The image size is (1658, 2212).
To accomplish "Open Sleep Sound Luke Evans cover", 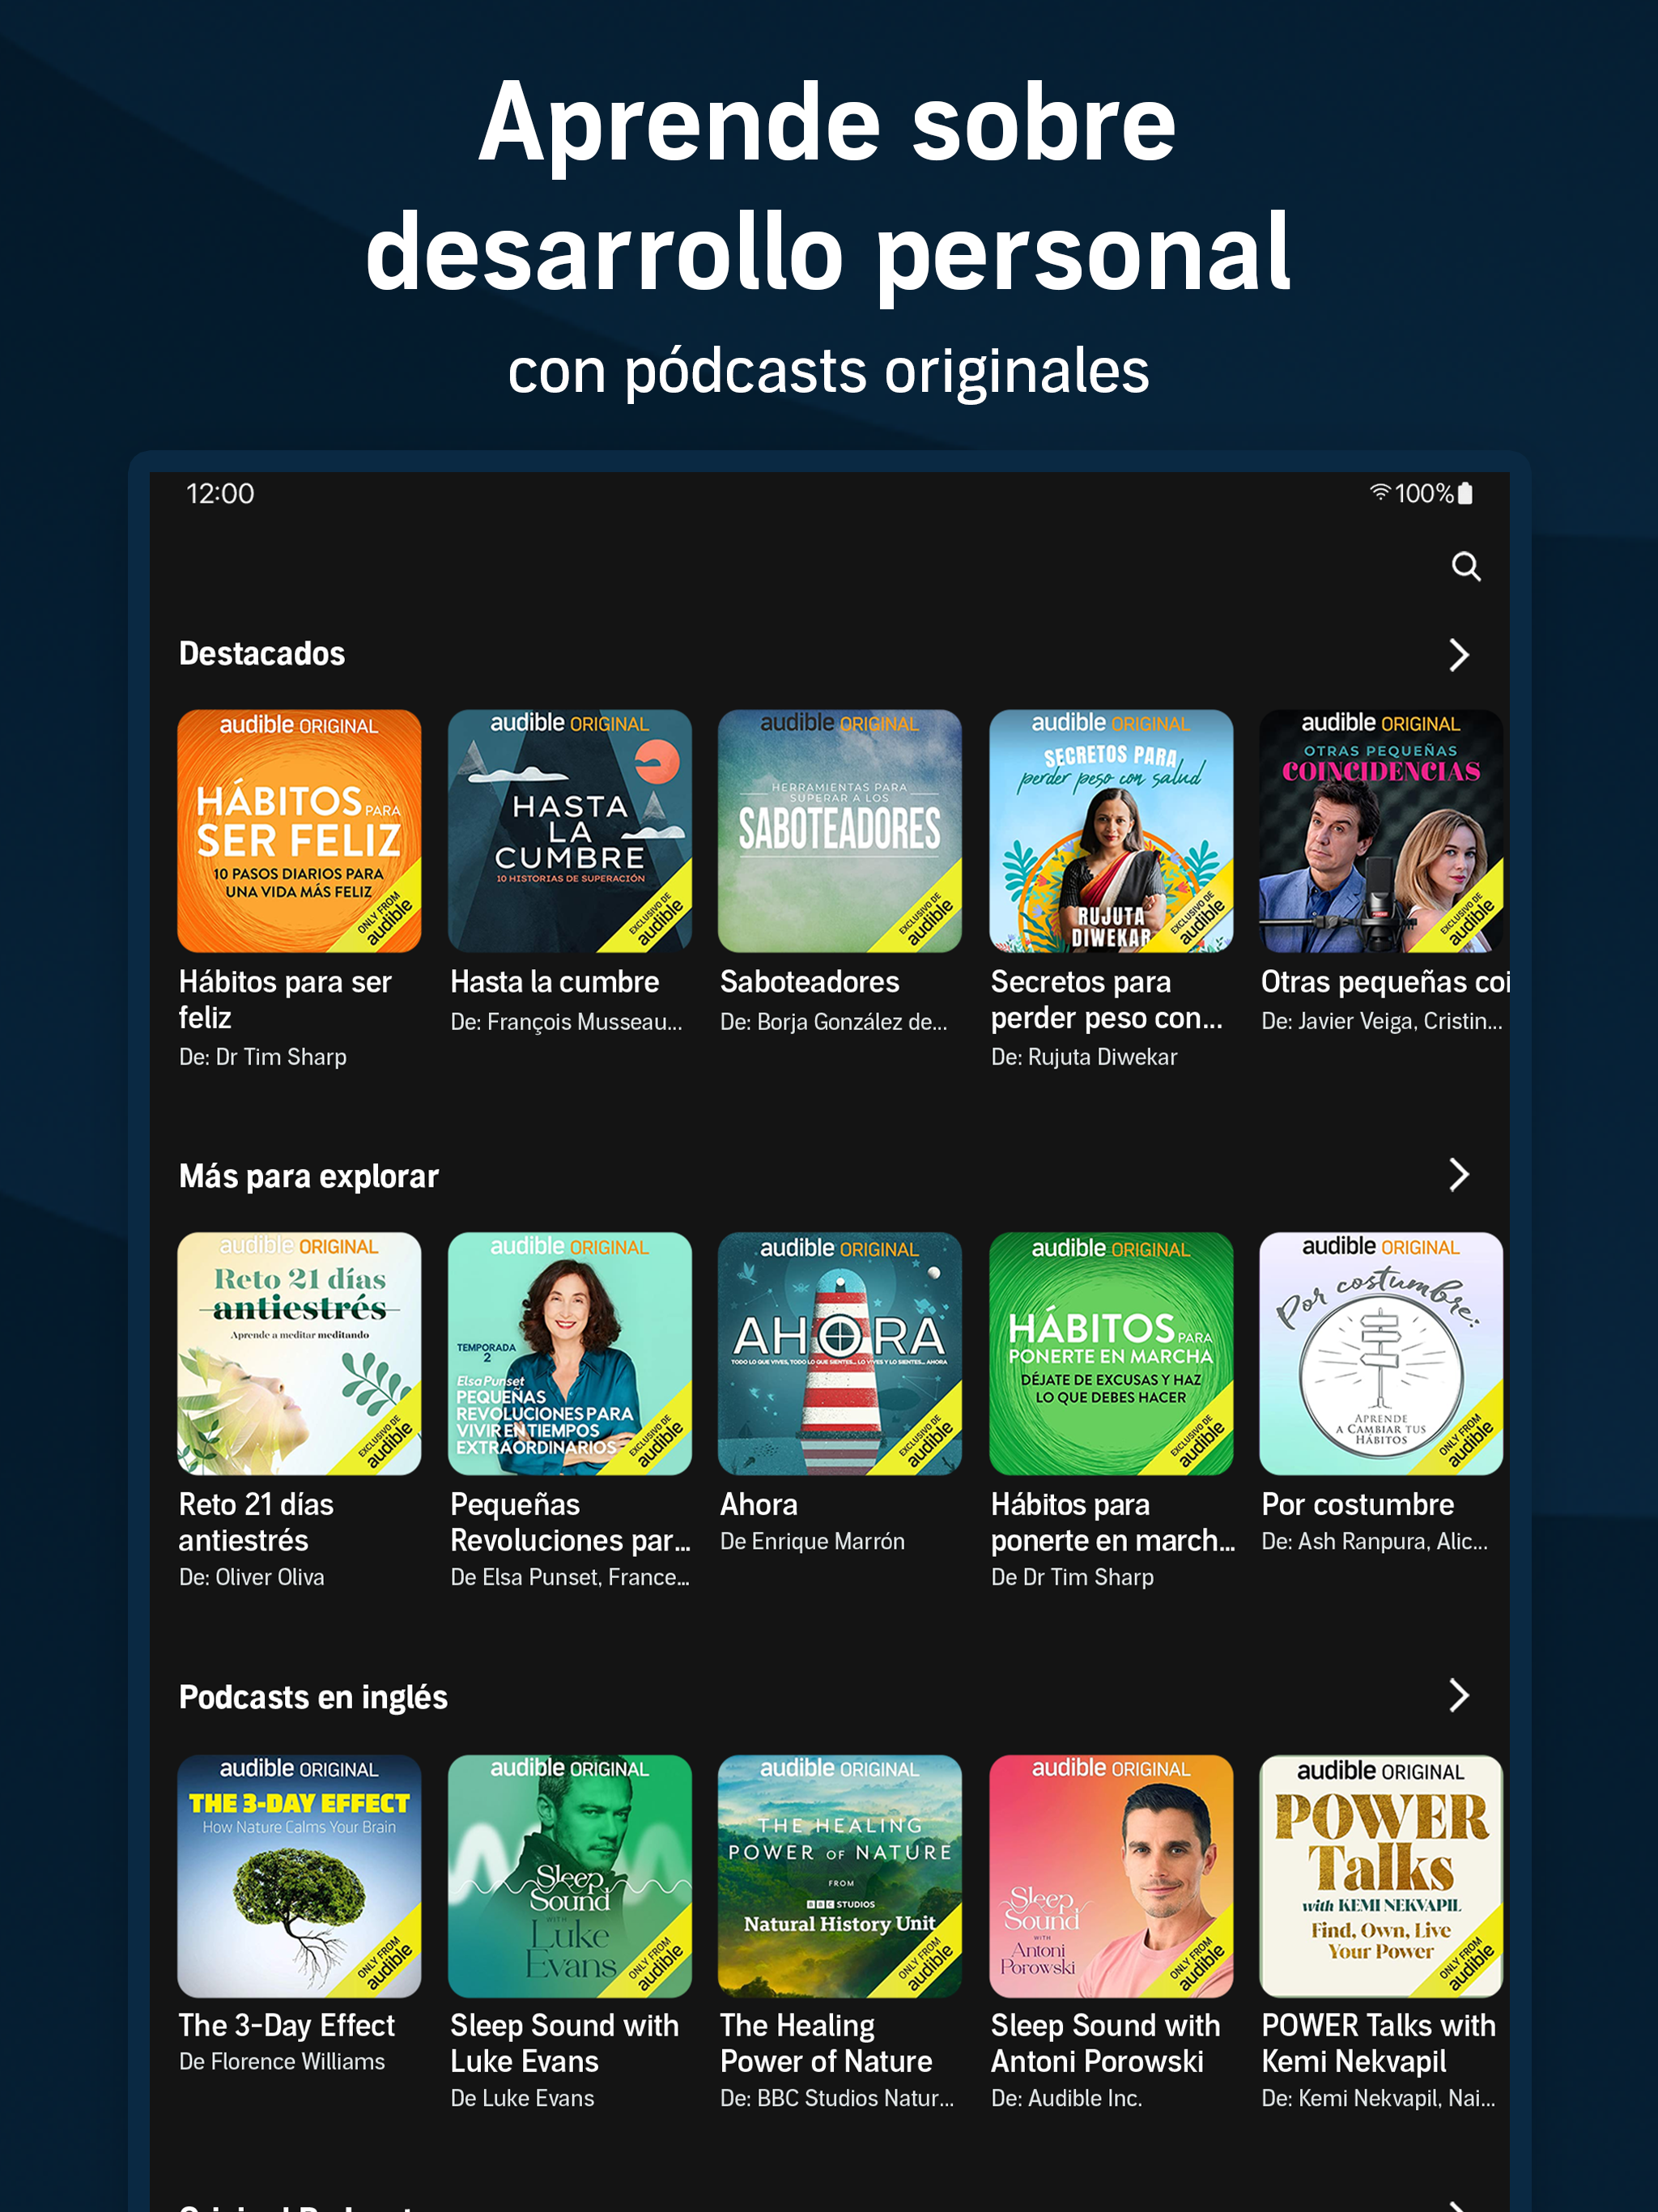I will pyautogui.click(x=570, y=1876).
